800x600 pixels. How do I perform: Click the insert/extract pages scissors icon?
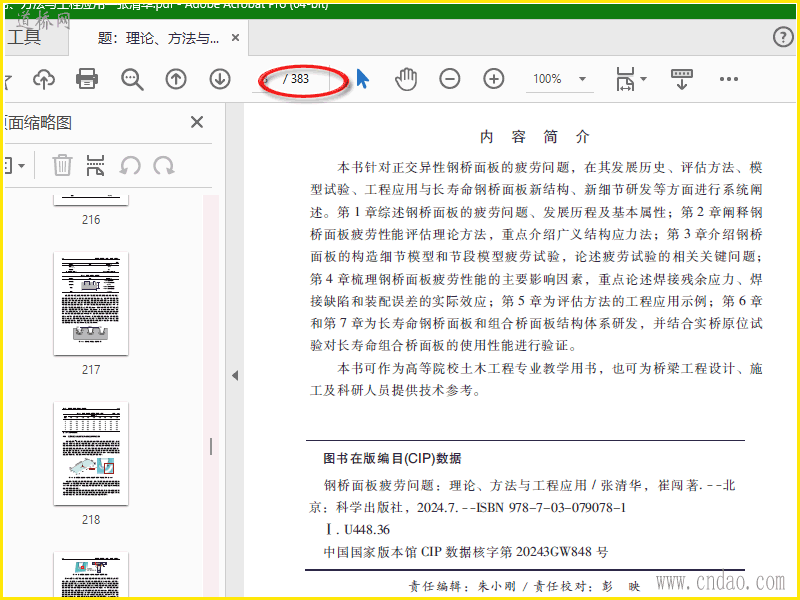point(95,165)
